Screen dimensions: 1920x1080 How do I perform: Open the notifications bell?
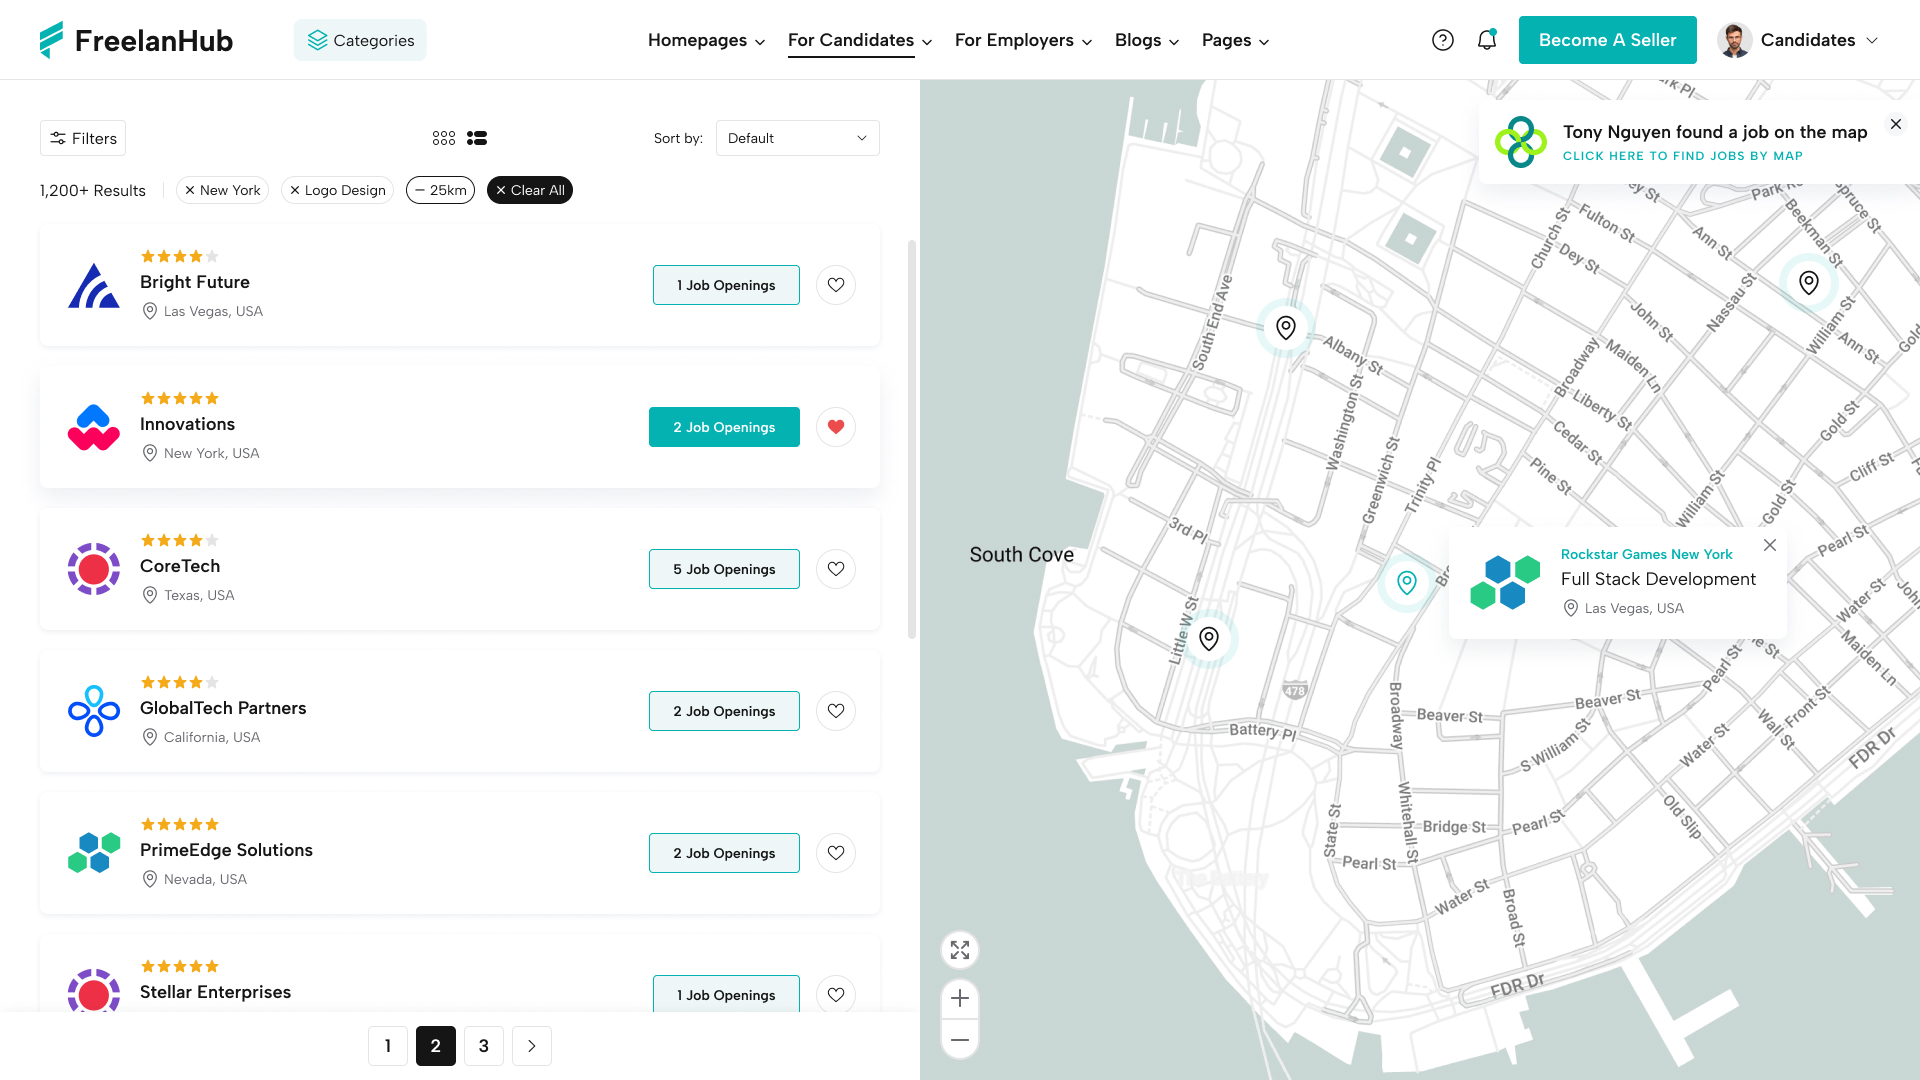click(1487, 40)
